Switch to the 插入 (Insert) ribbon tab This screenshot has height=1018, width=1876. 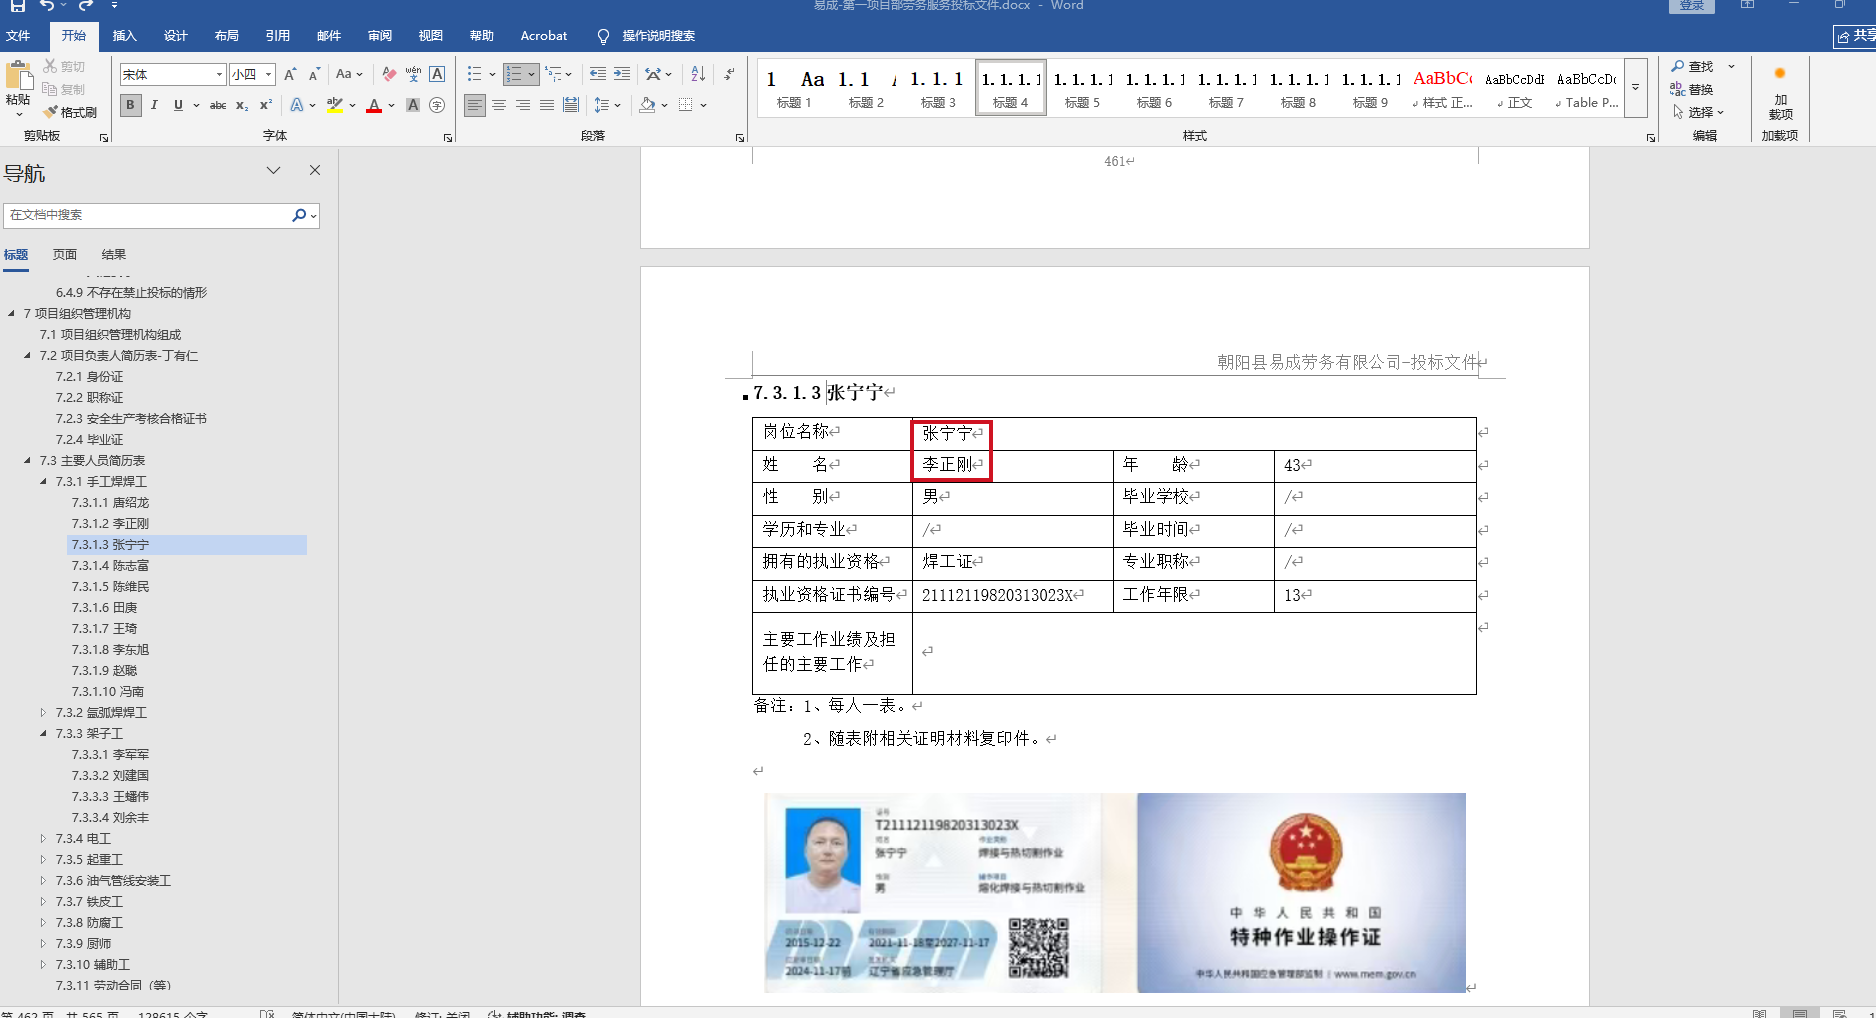pyautogui.click(x=124, y=36)
